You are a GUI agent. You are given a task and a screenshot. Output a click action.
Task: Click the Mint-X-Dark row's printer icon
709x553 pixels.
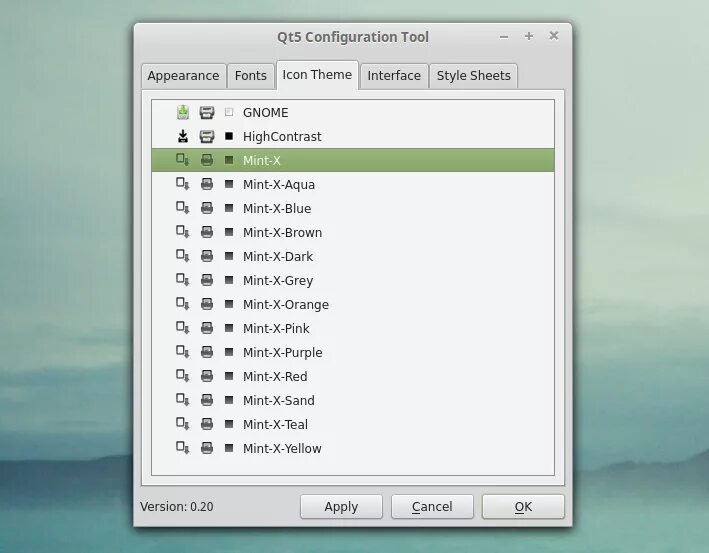point(207,255)
